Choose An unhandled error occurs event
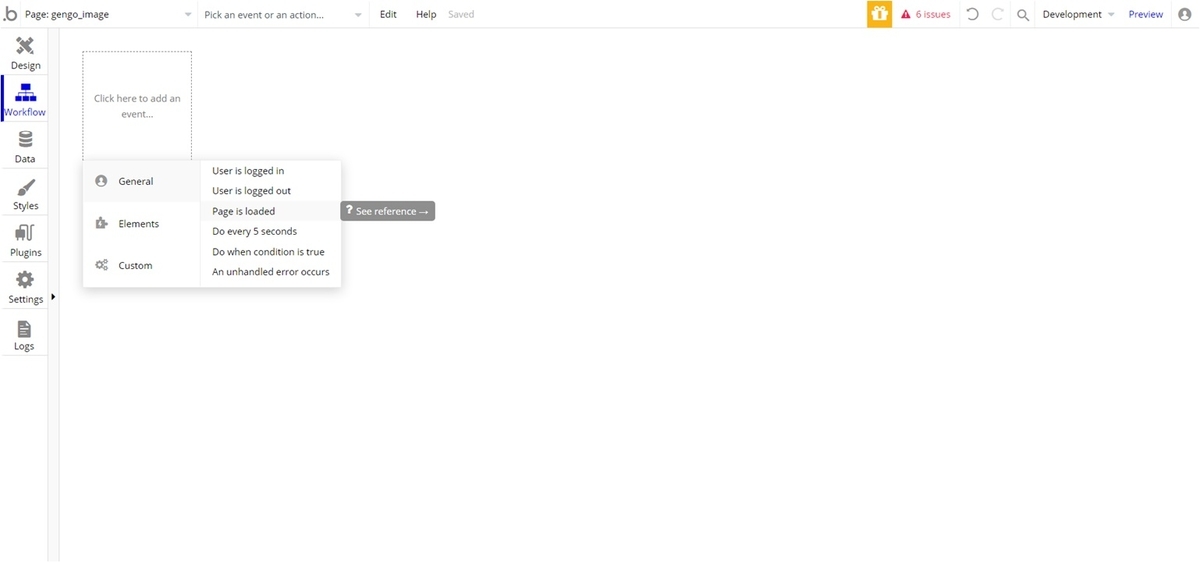 point(270,272)
